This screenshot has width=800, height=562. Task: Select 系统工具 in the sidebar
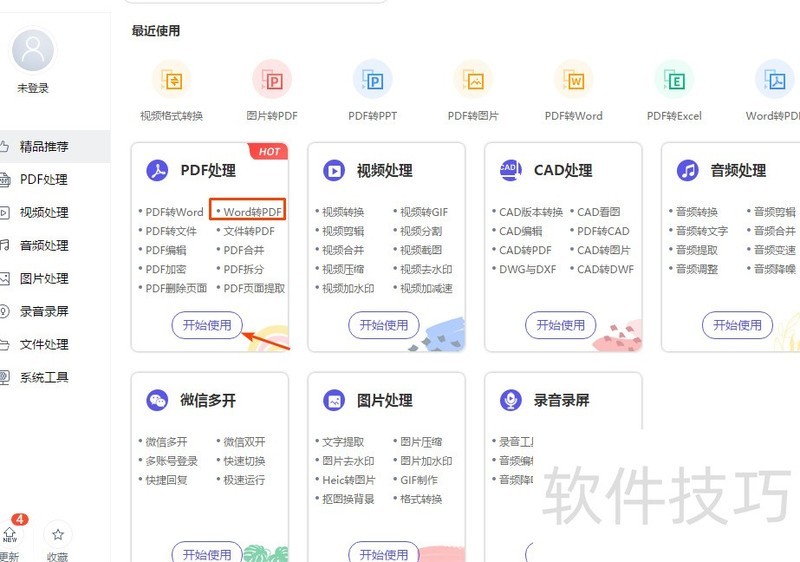(44, 377)
